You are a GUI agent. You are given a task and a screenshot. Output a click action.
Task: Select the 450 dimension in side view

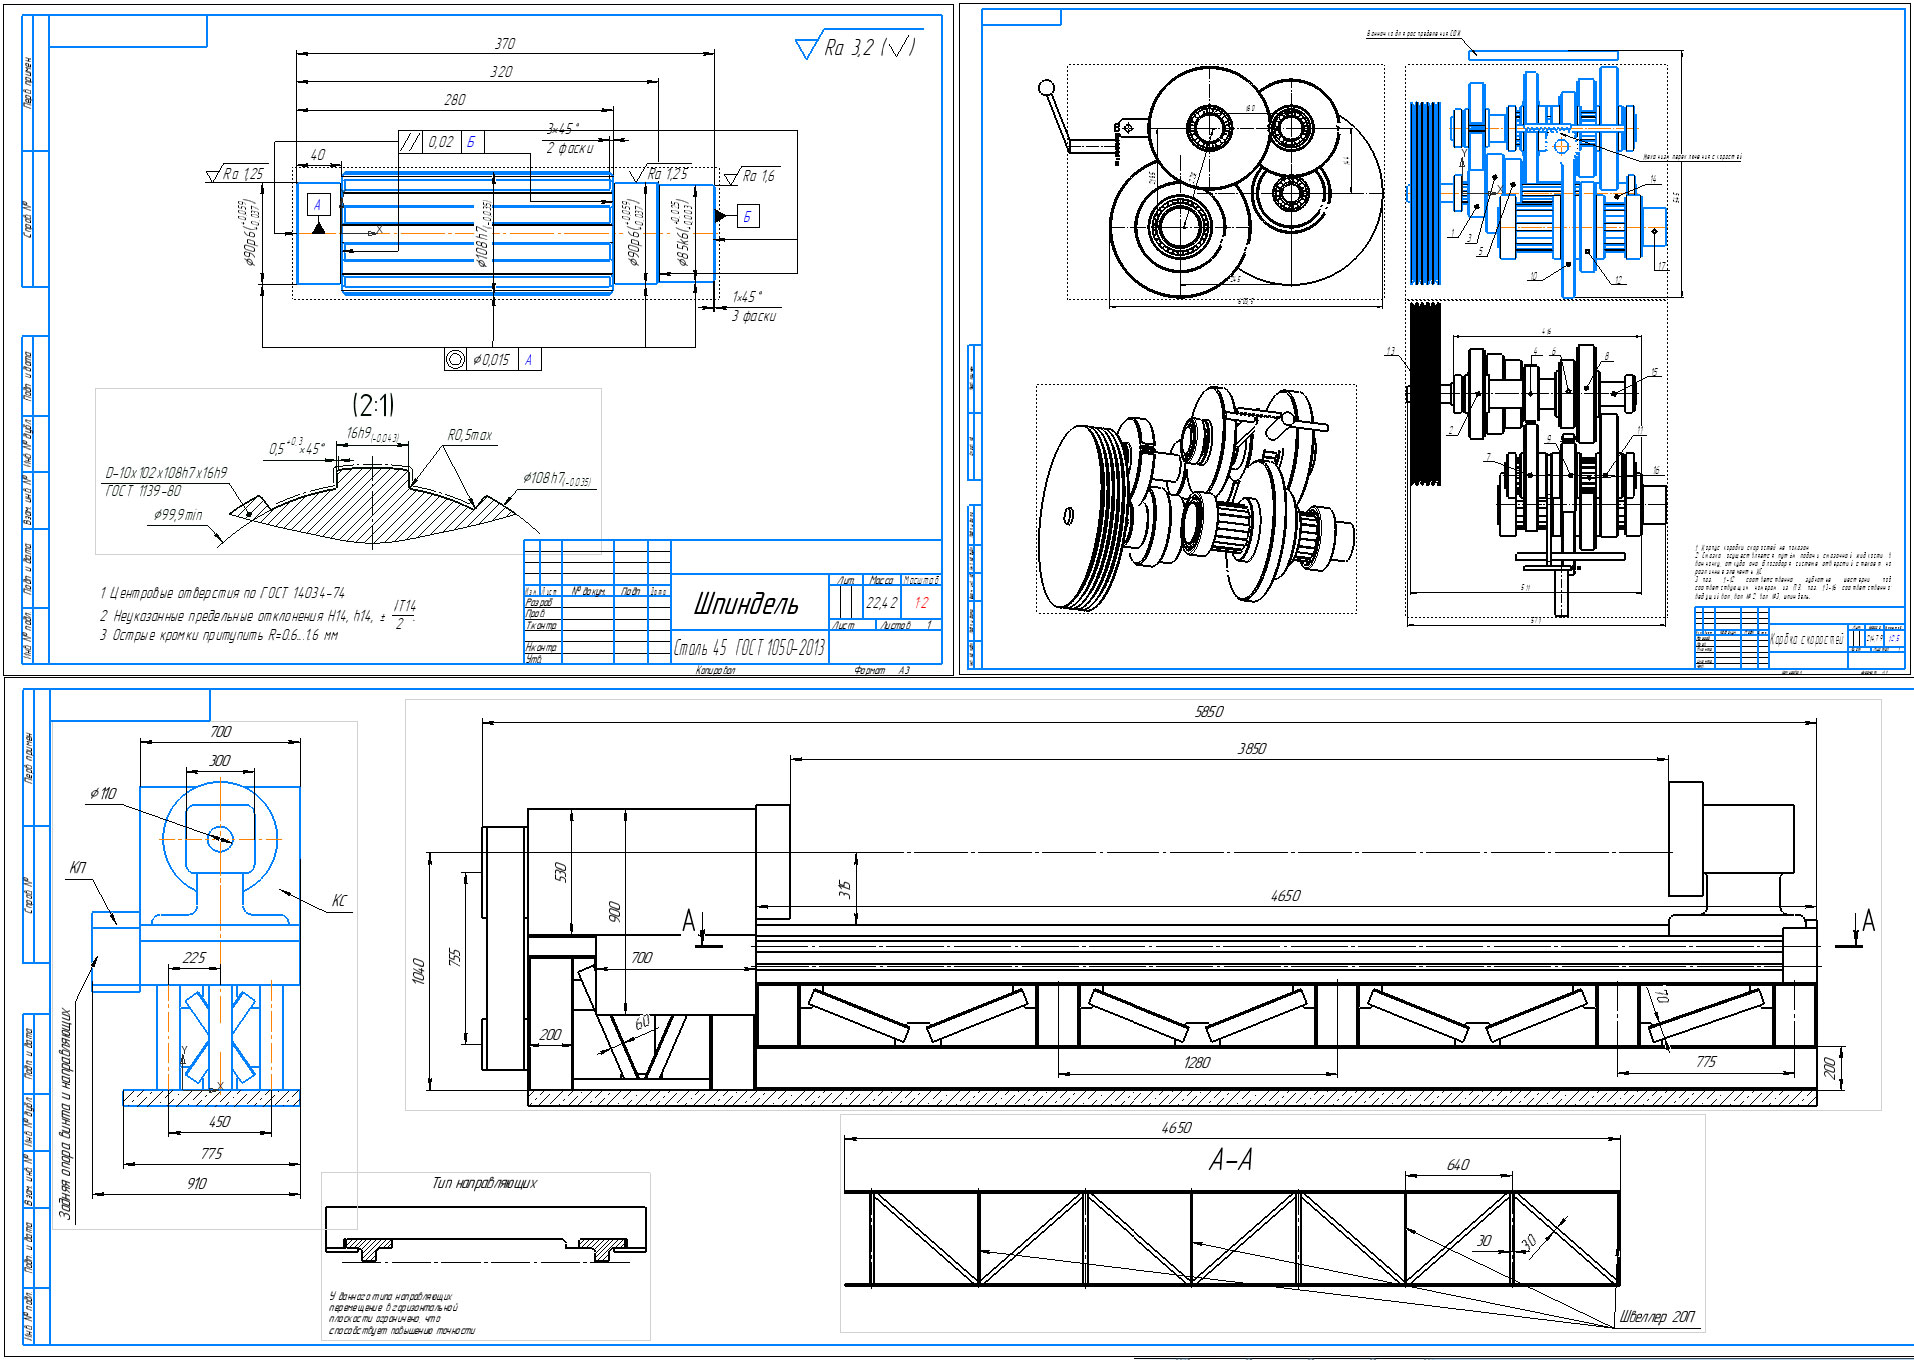coord(220,1122)
